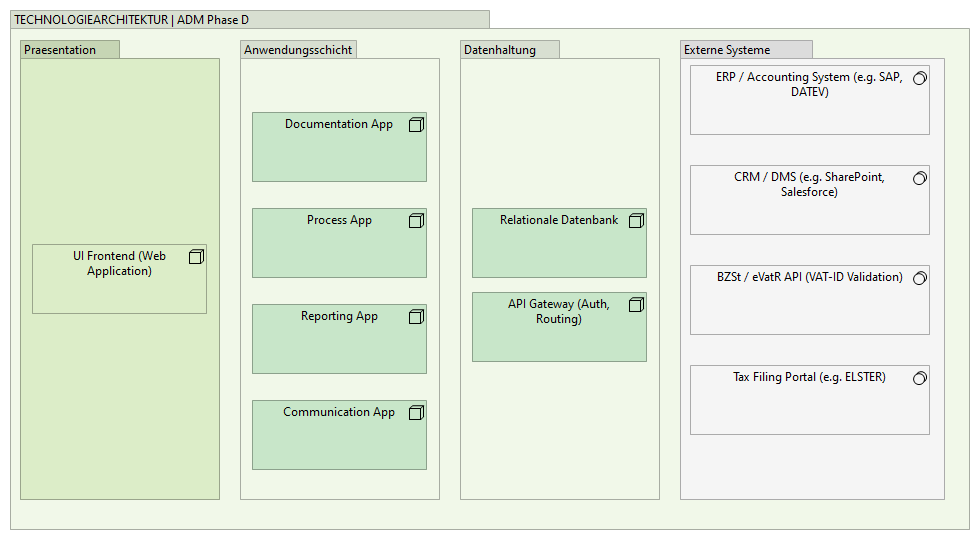The image size is (980, 540).
Task: Select the Anwendungsschicht group label
Action: click(298, 50)
